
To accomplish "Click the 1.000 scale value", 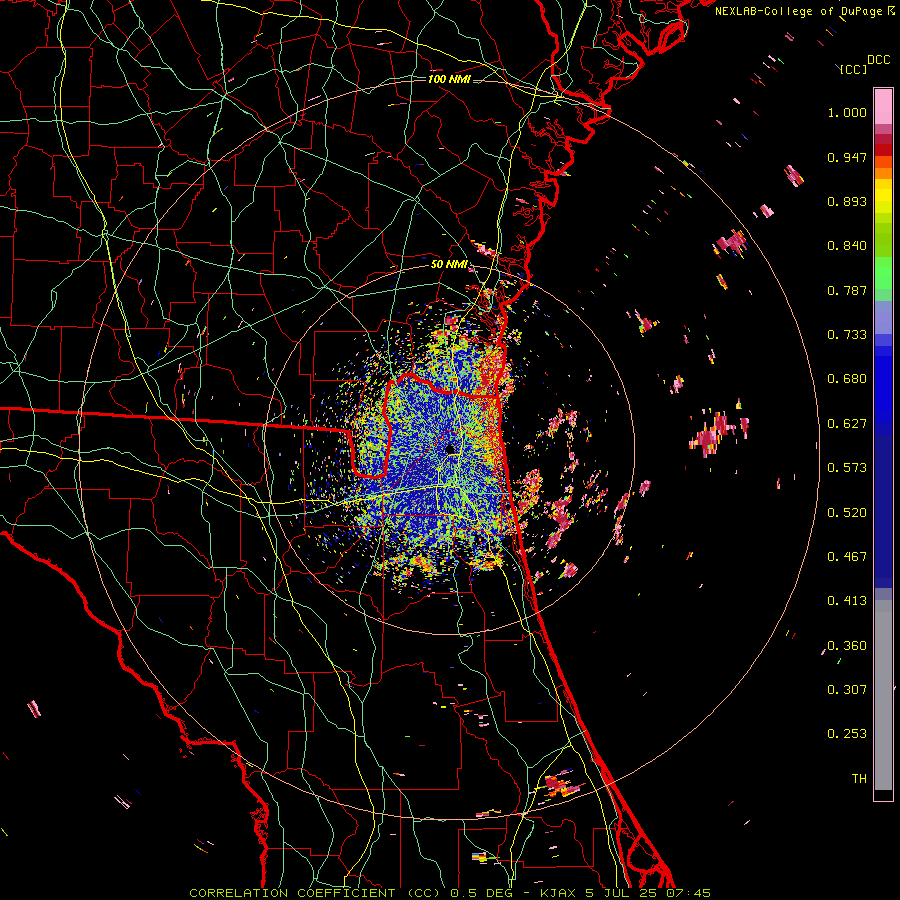I will pos(847,112).
